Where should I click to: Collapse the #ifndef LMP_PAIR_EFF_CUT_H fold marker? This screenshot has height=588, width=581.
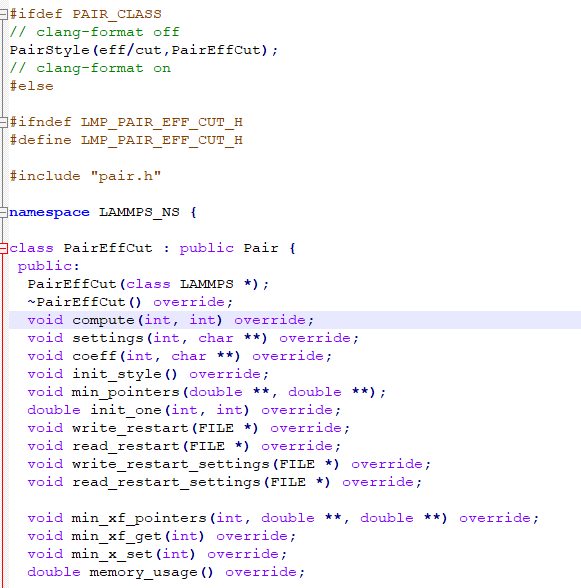(3, 122)
